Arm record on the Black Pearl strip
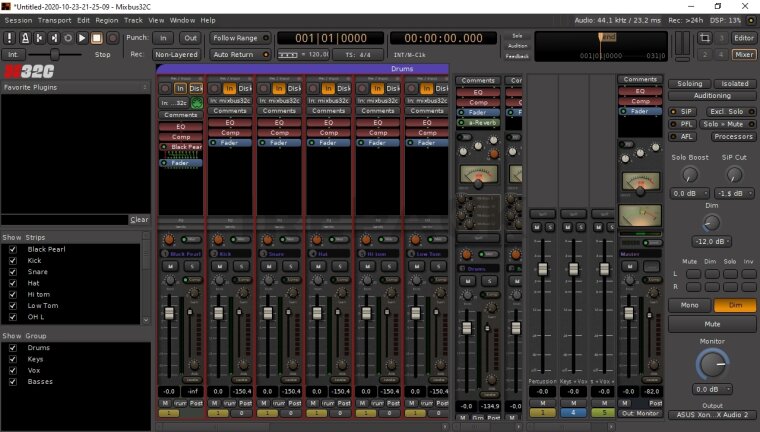 [166, 88]
